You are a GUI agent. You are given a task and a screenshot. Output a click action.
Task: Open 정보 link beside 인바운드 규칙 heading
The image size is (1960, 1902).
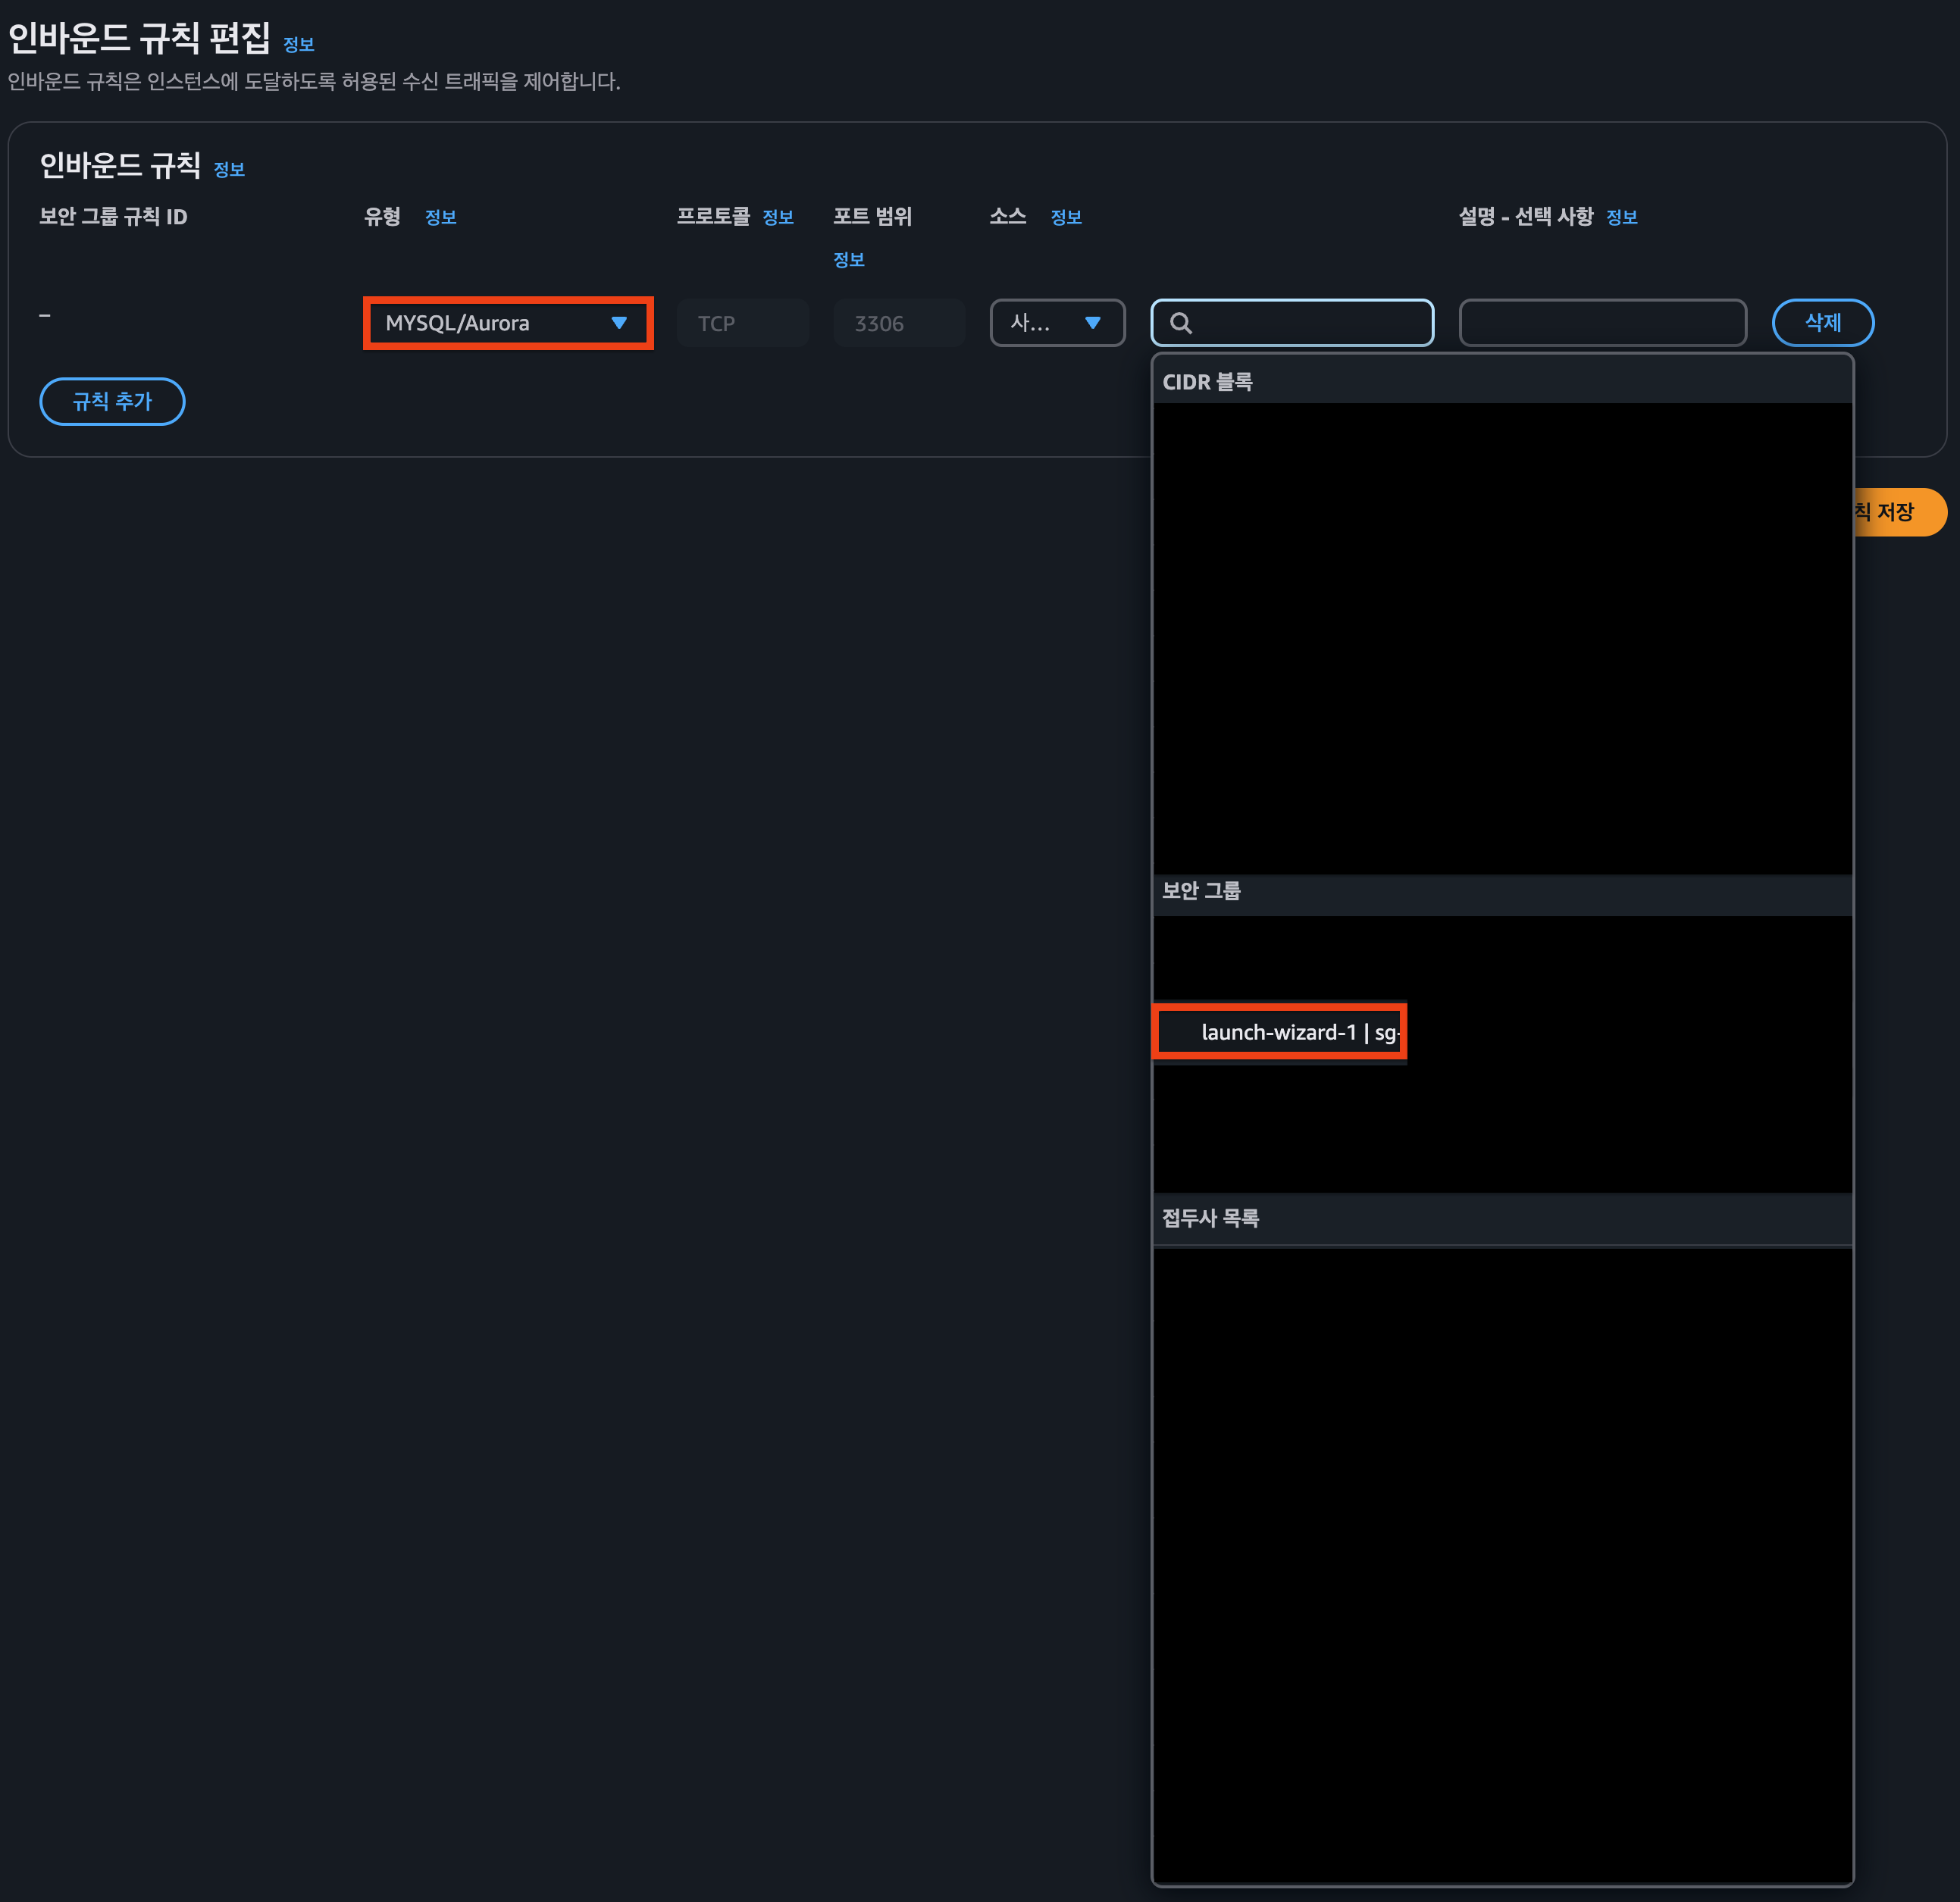[229, 170]
